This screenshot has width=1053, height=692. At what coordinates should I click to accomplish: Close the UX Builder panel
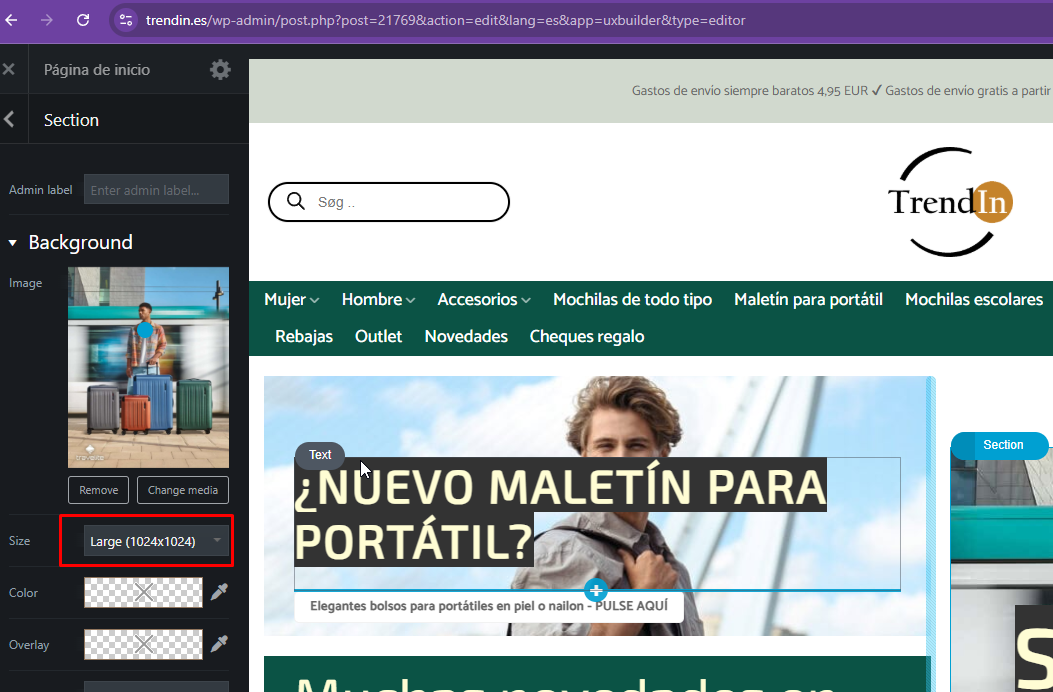click(9, 70)
